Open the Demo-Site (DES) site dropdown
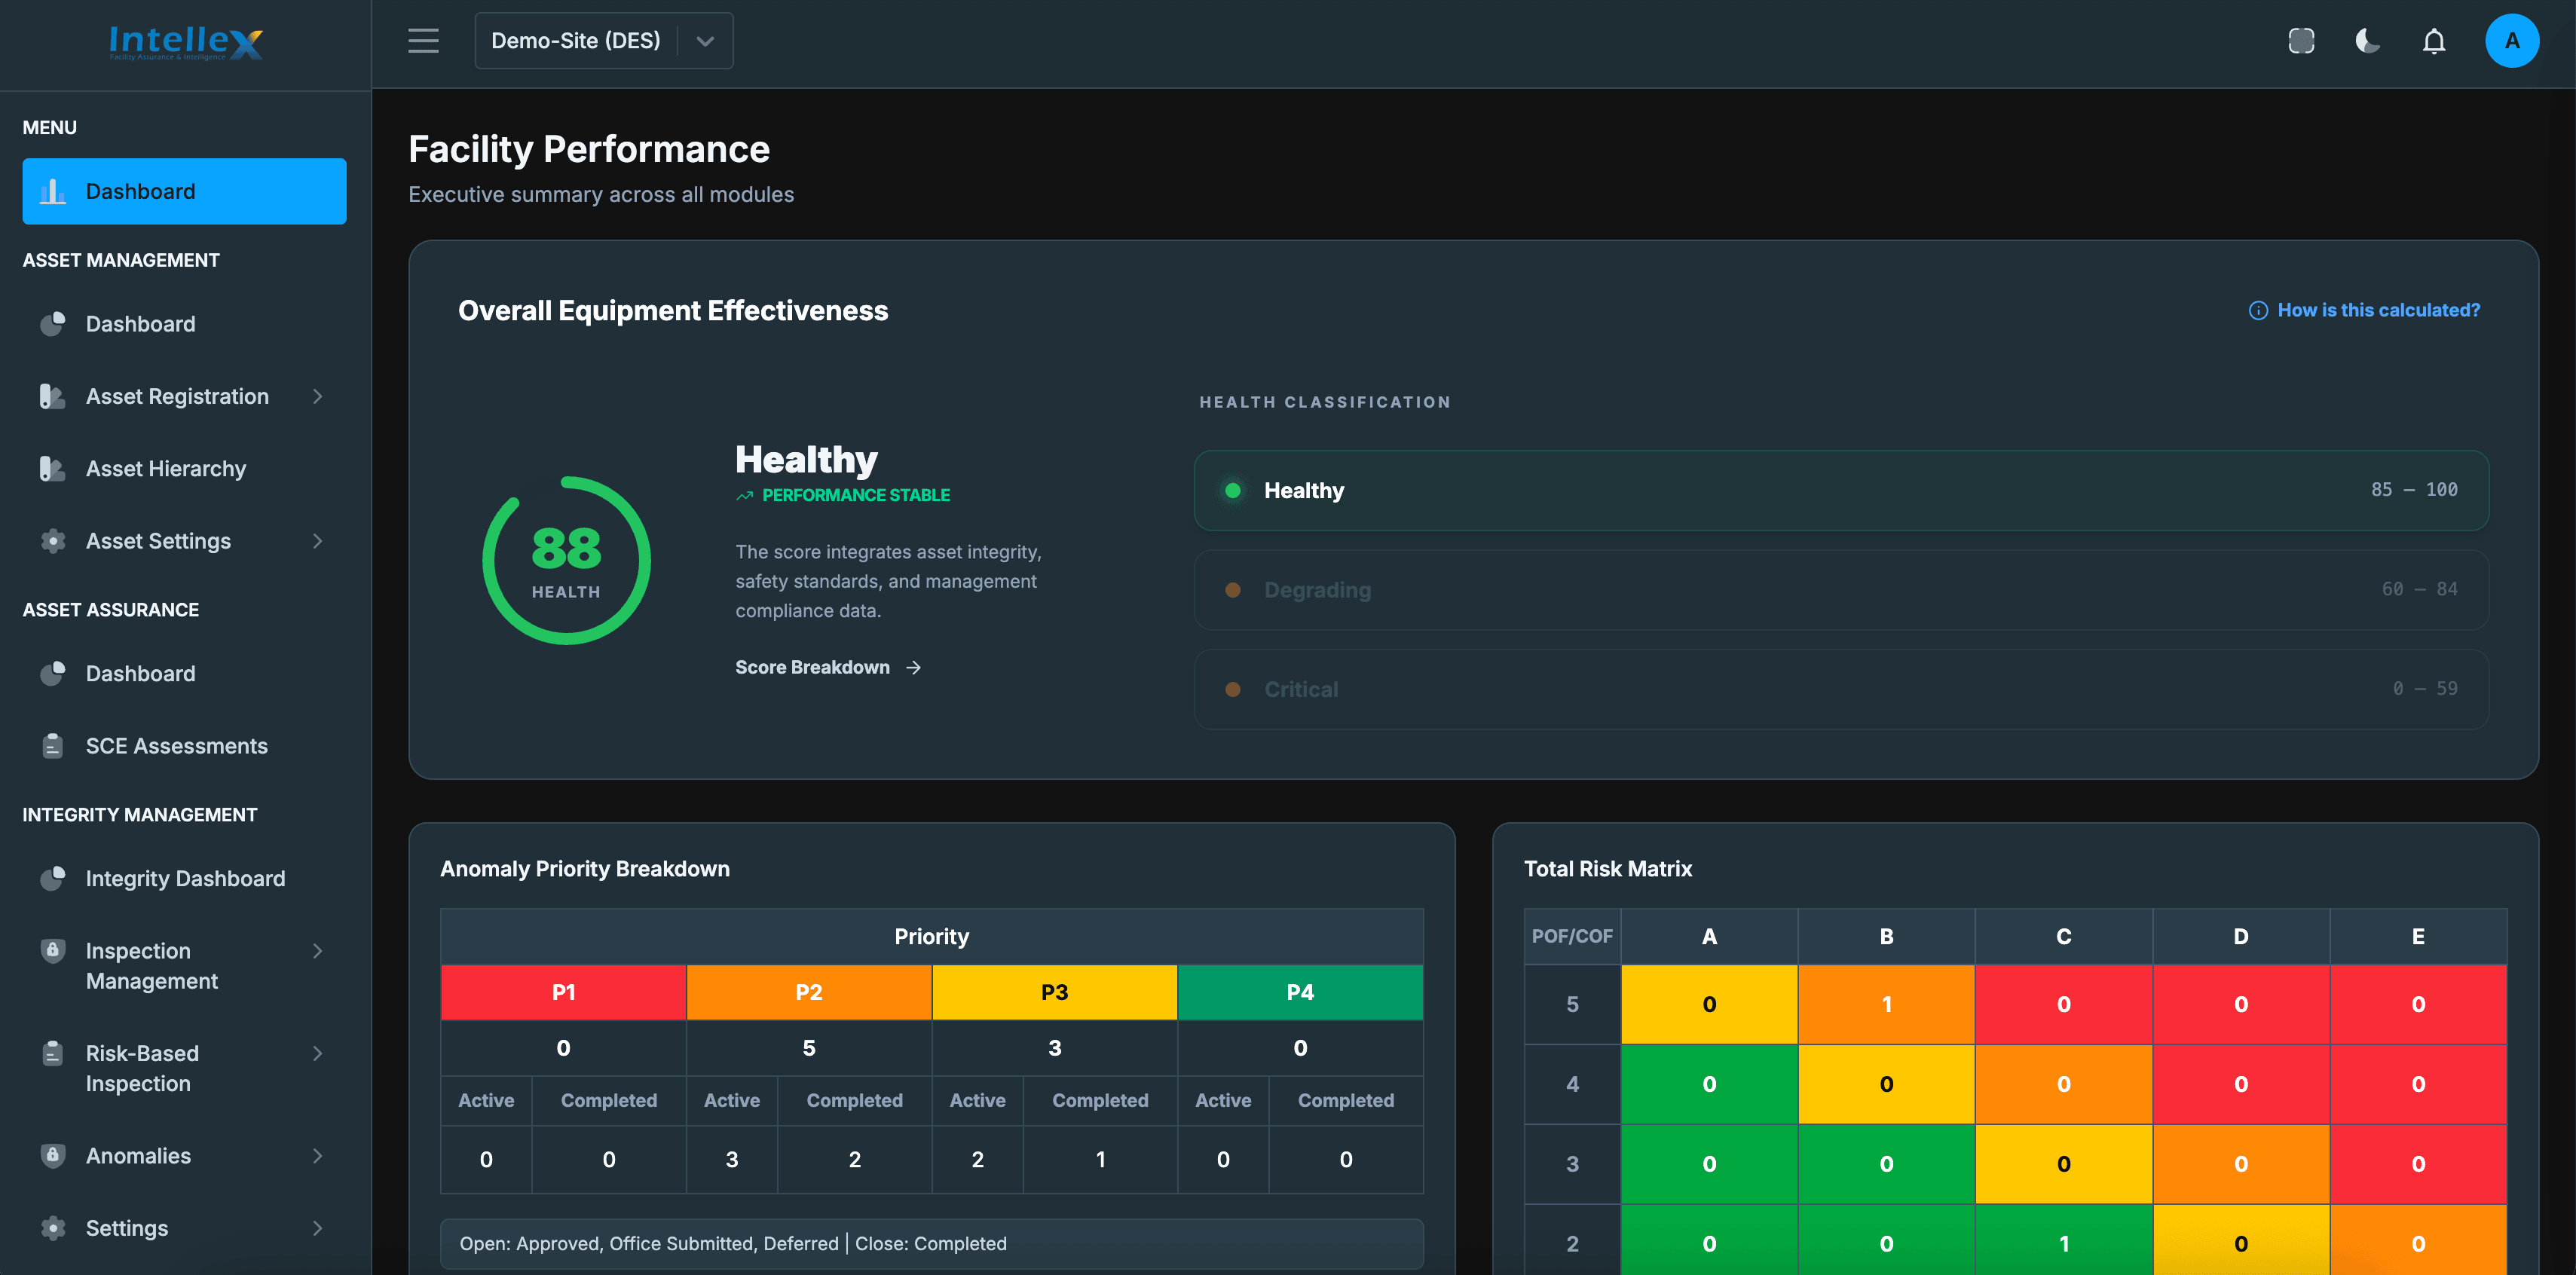This screenshot has height=1275, width=2576. pos(604,40)
